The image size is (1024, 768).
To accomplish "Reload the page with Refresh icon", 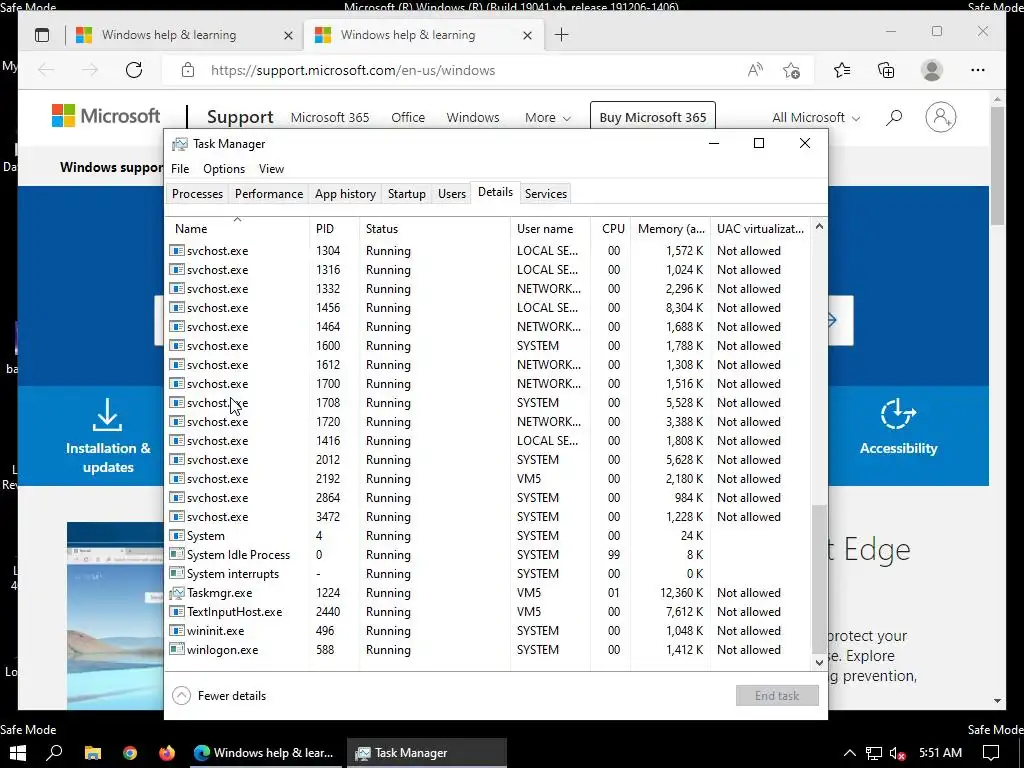I will [134, 70].
